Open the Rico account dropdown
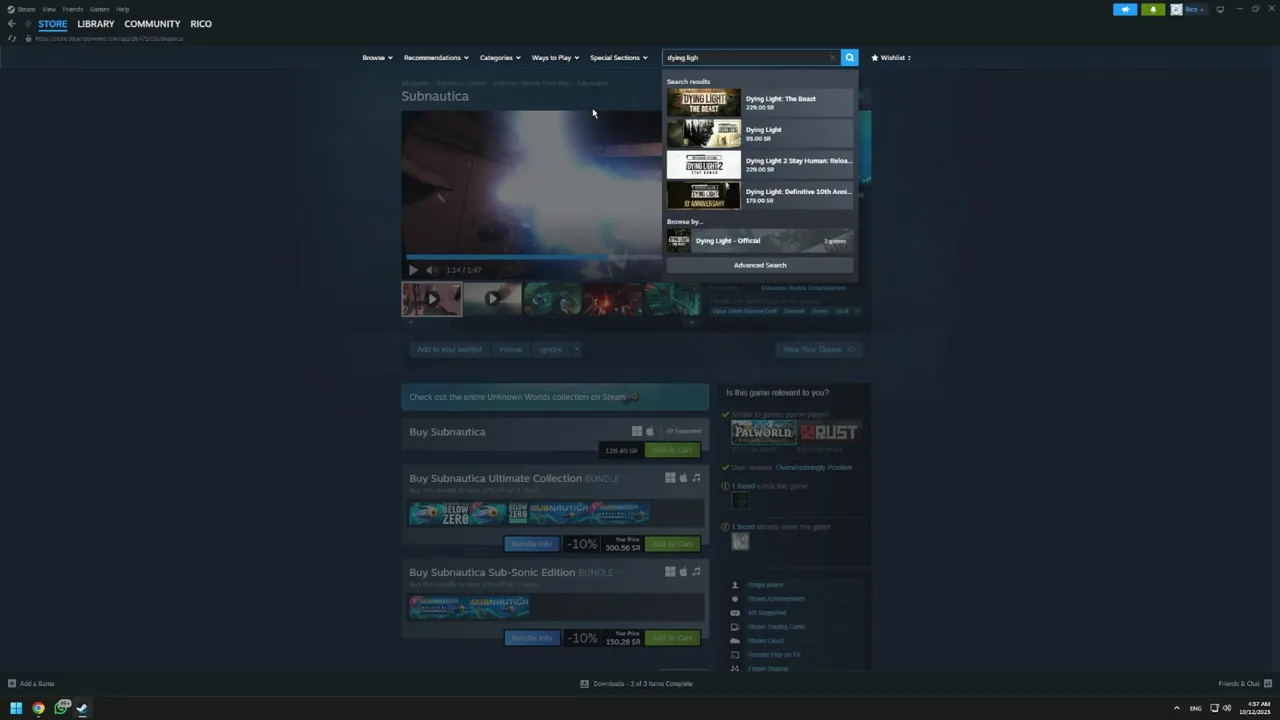The width and height of the screenshot is (1280, 720). [1188, 9]
